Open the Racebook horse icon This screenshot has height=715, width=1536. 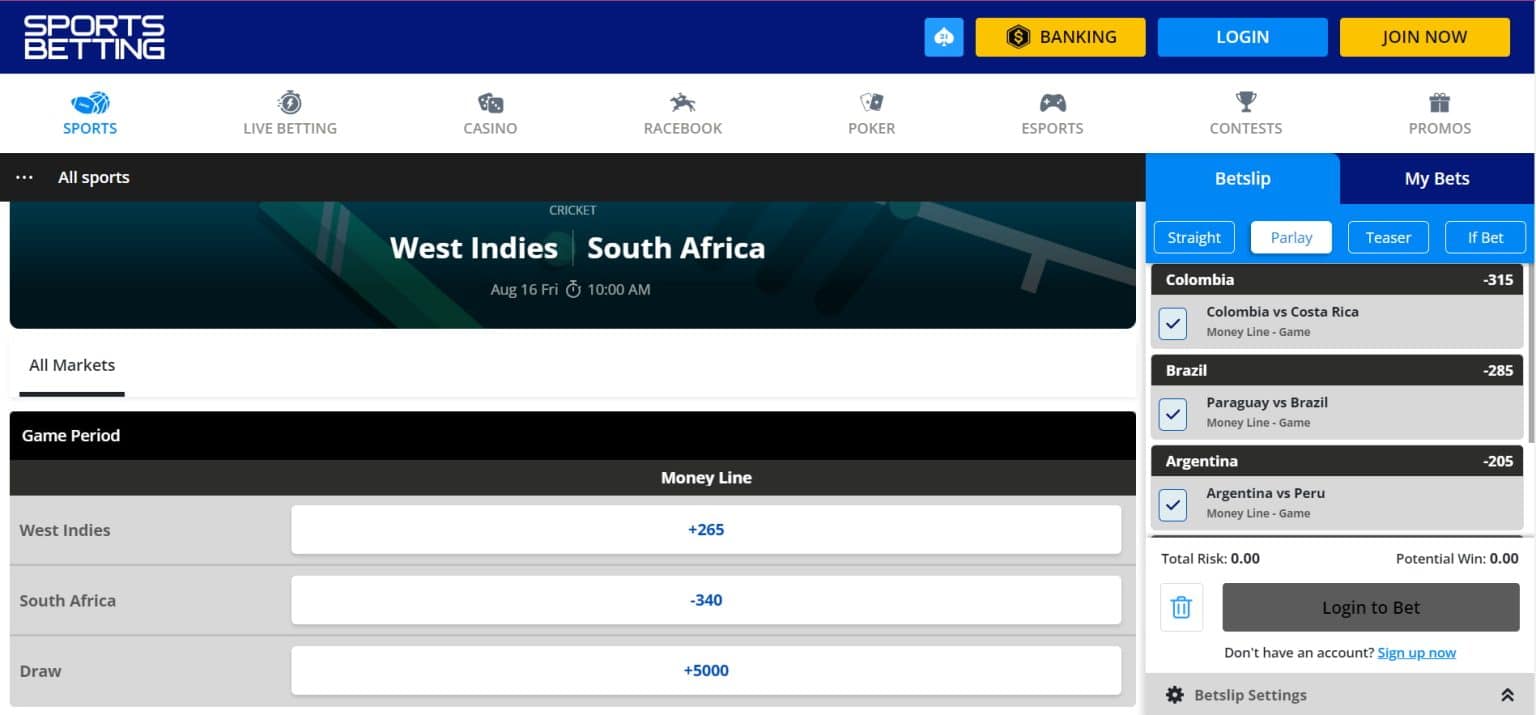(x=681, y=103)
